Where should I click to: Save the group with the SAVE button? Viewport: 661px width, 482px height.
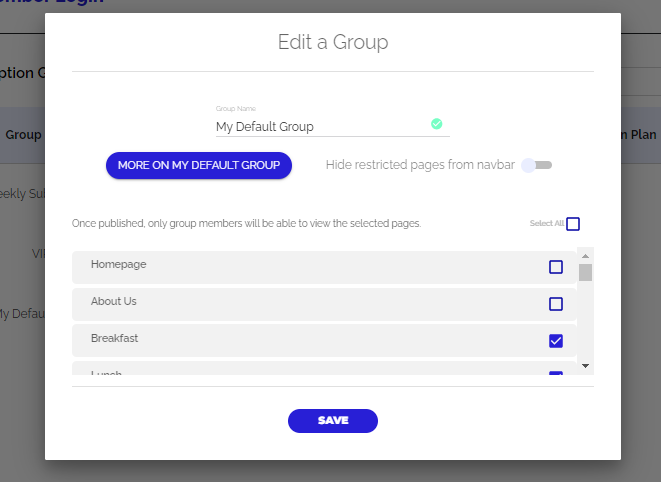tap(333, 421)
